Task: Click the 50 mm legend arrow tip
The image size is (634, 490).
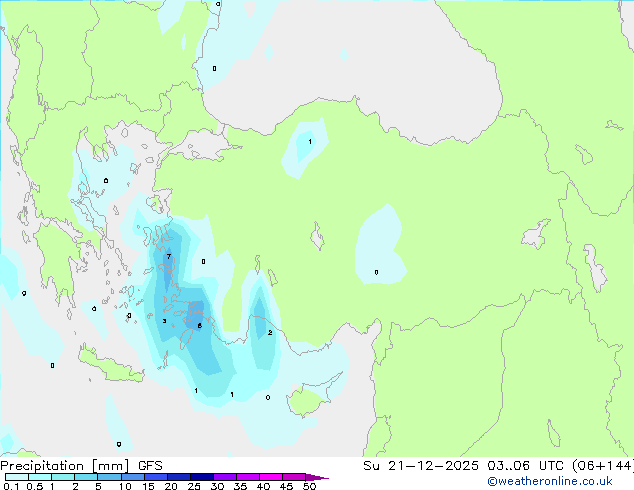Action: click(317, 478)
